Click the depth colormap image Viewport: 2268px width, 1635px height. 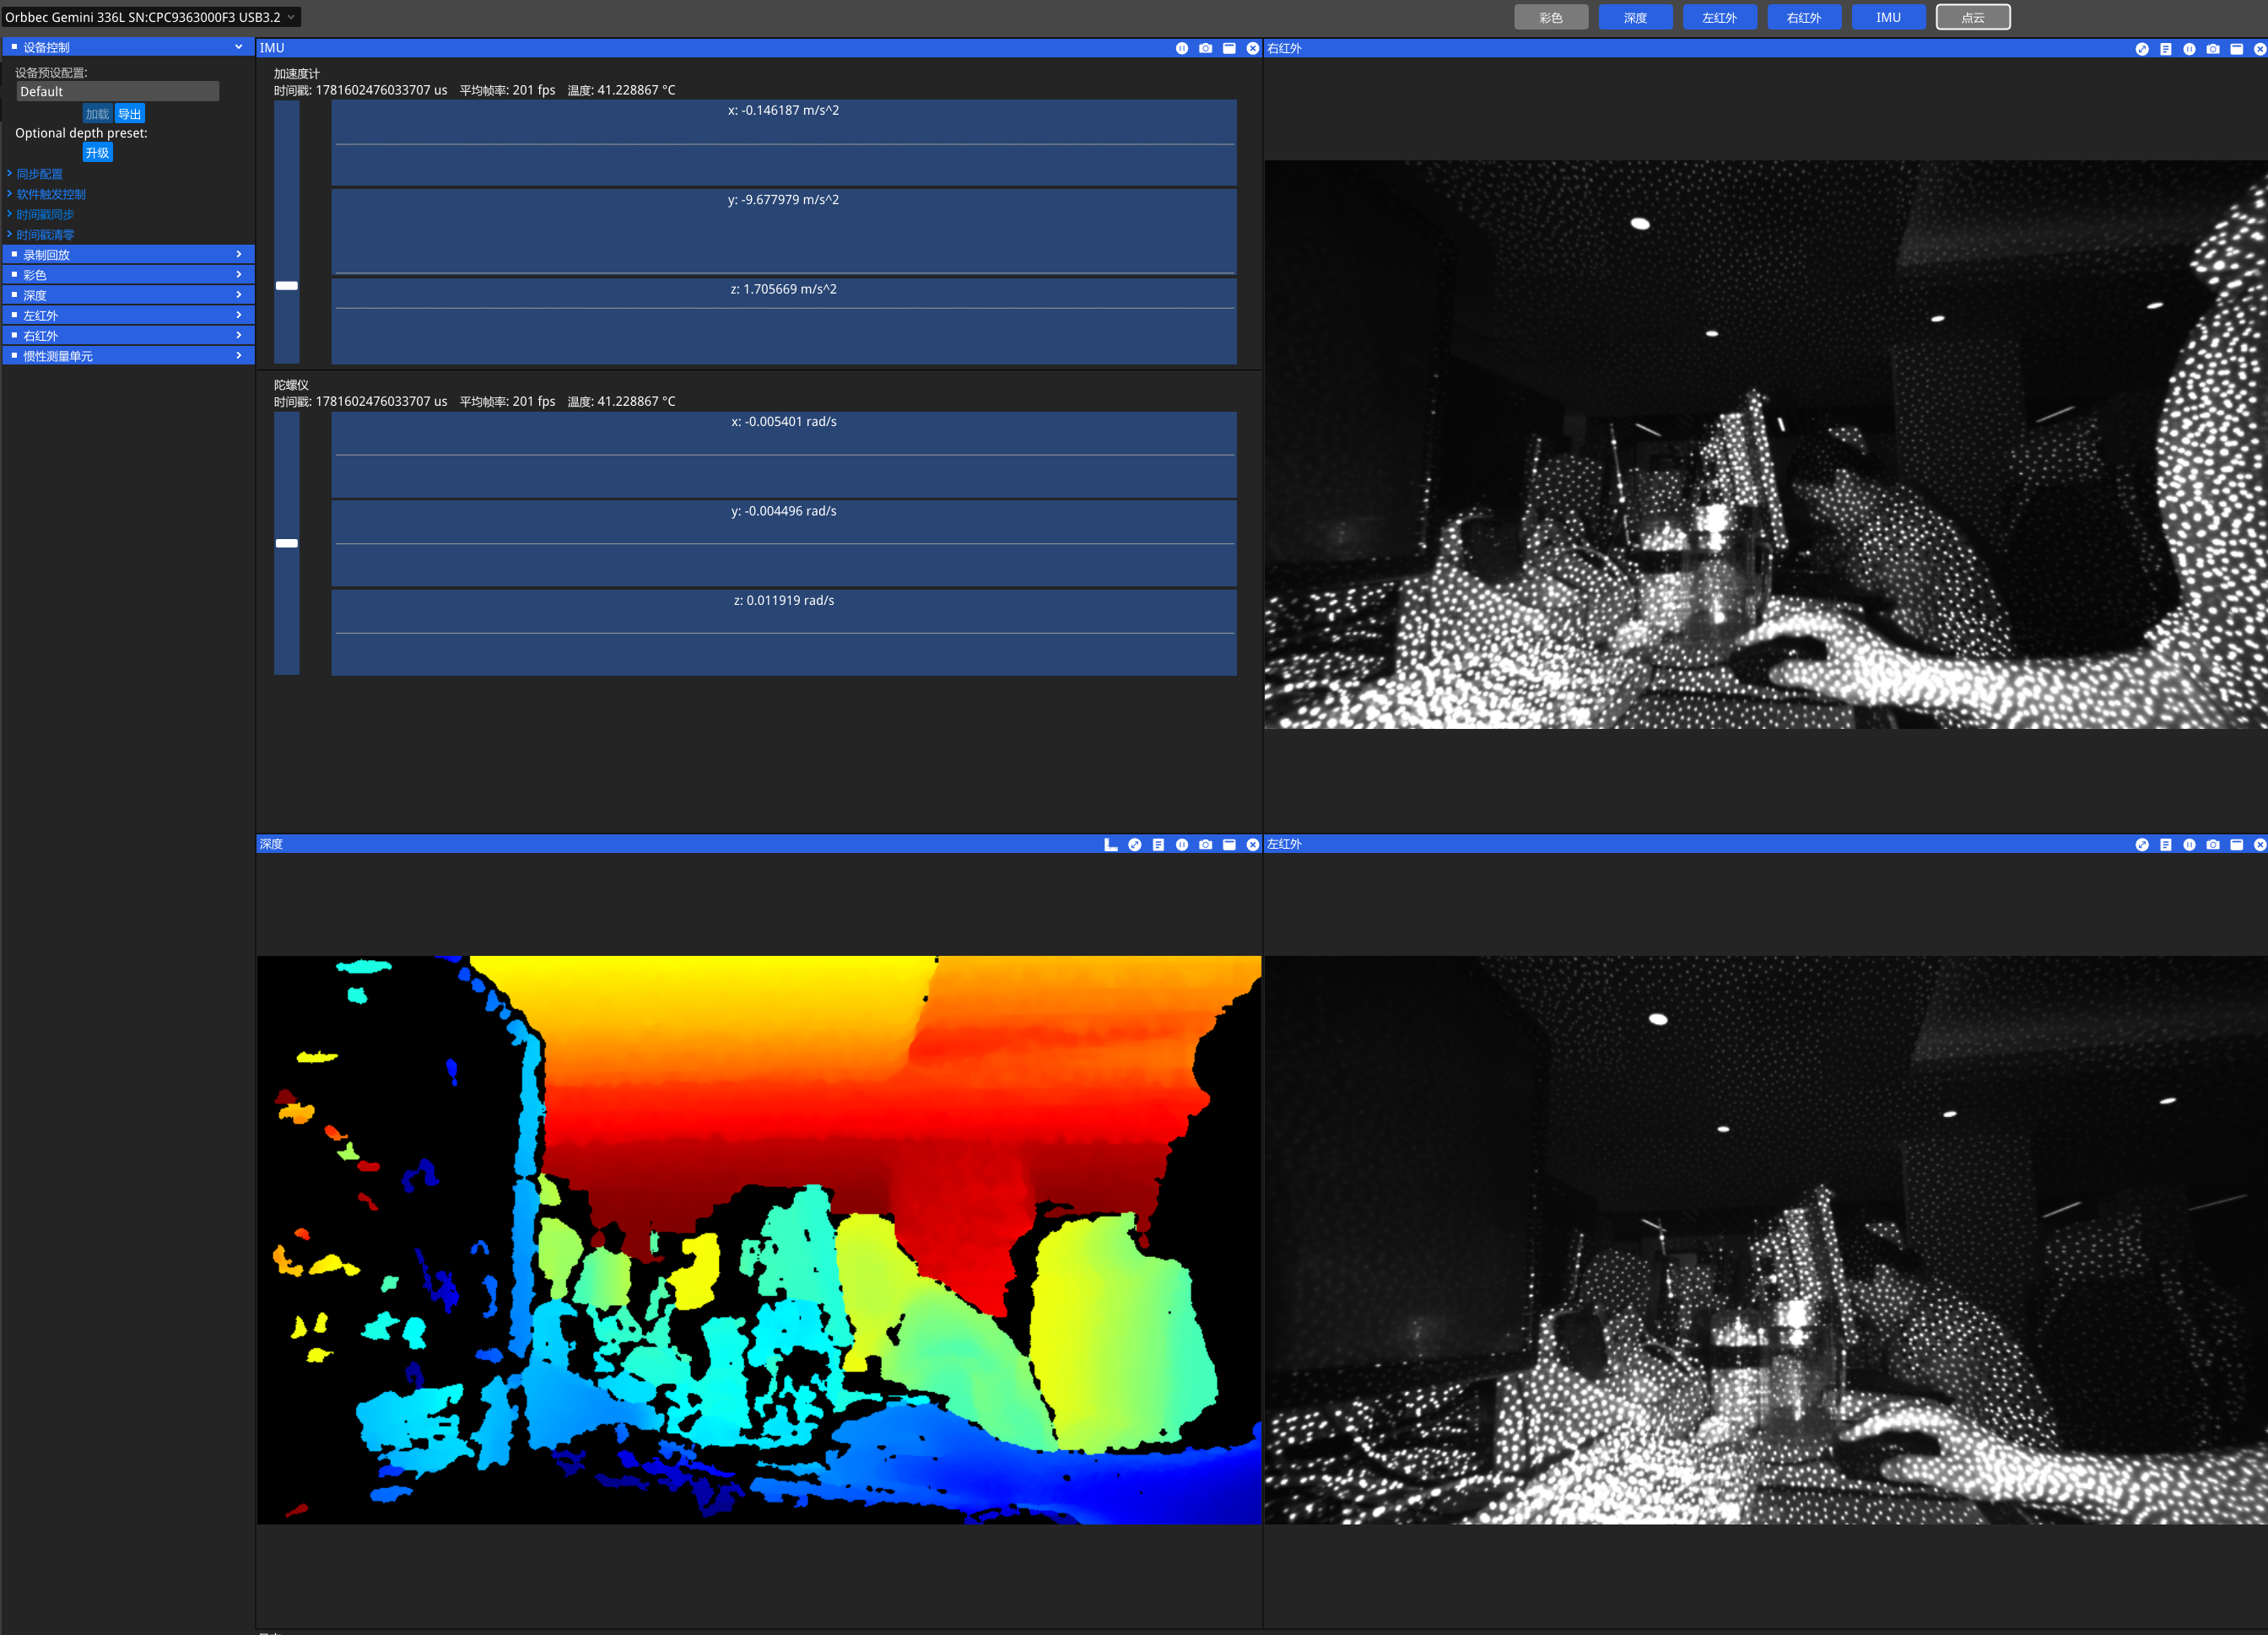point(759,1240)
